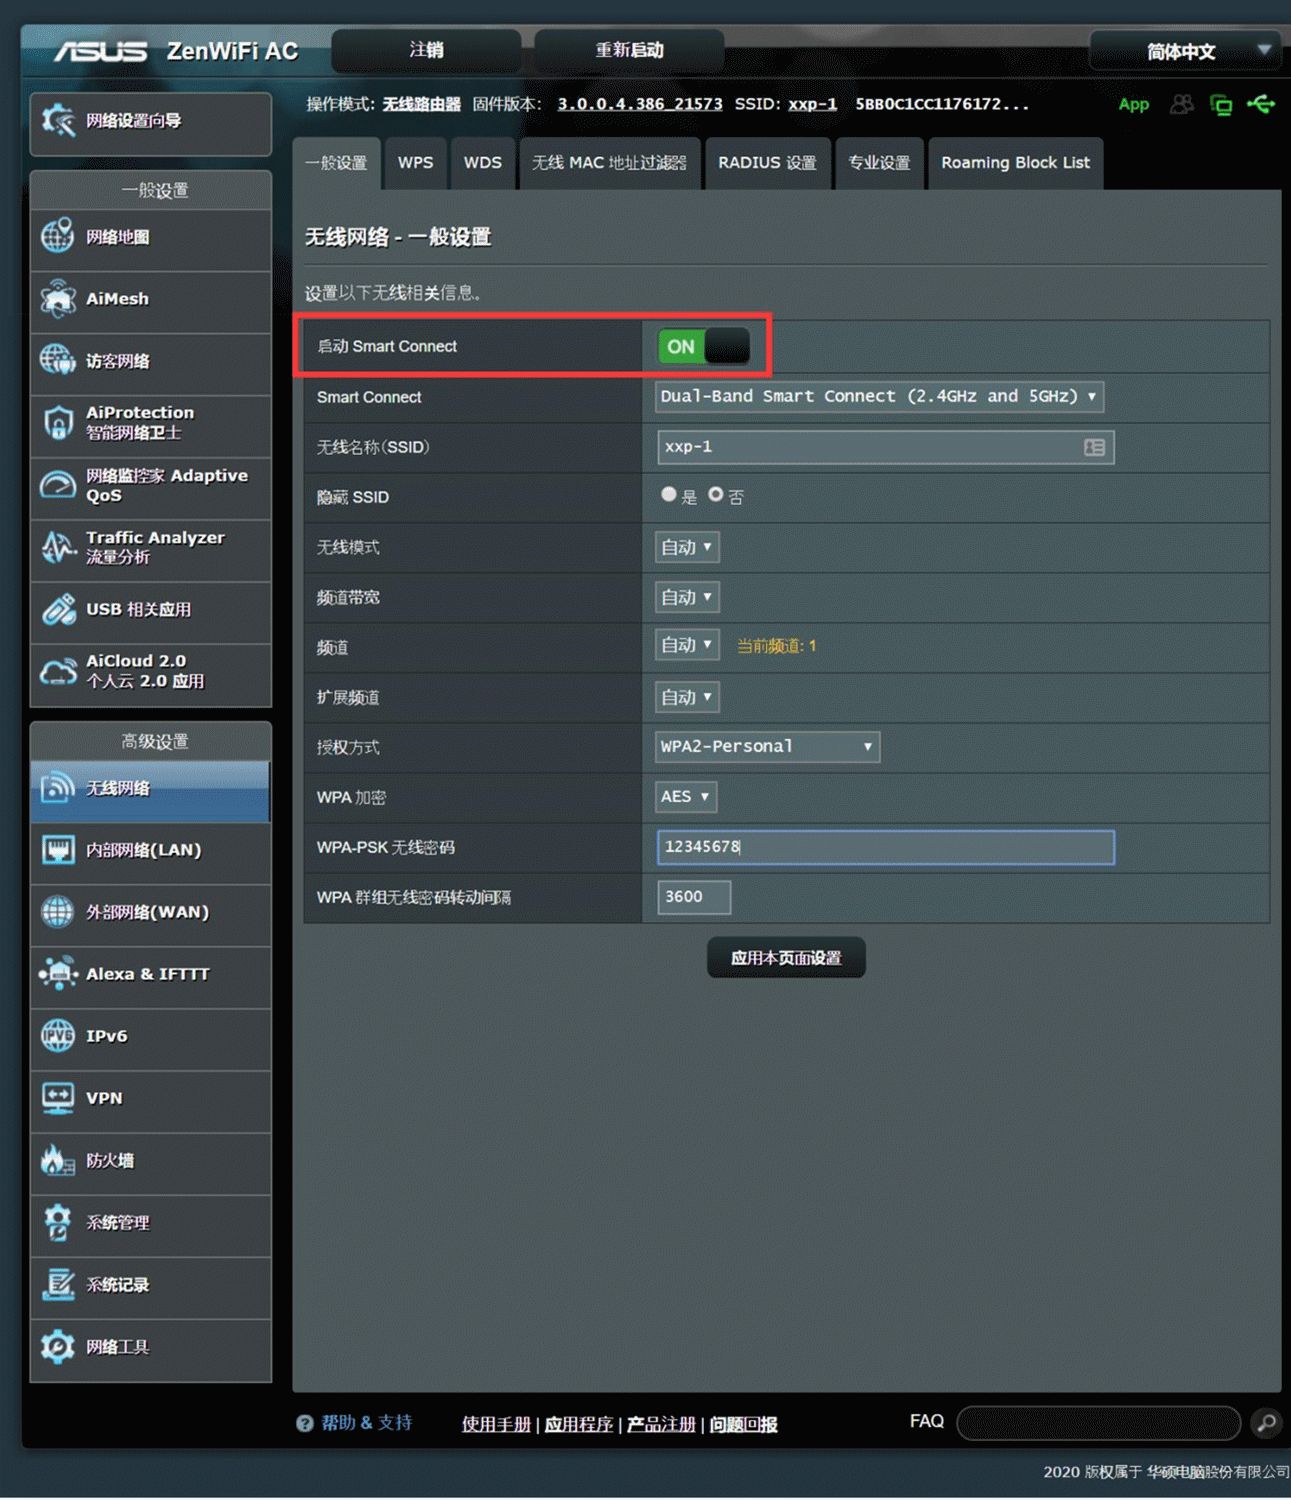This screenshot has height=1500, width=1291.
Task: Click the WPA-PSK password input field
Action: coord(885,847)
